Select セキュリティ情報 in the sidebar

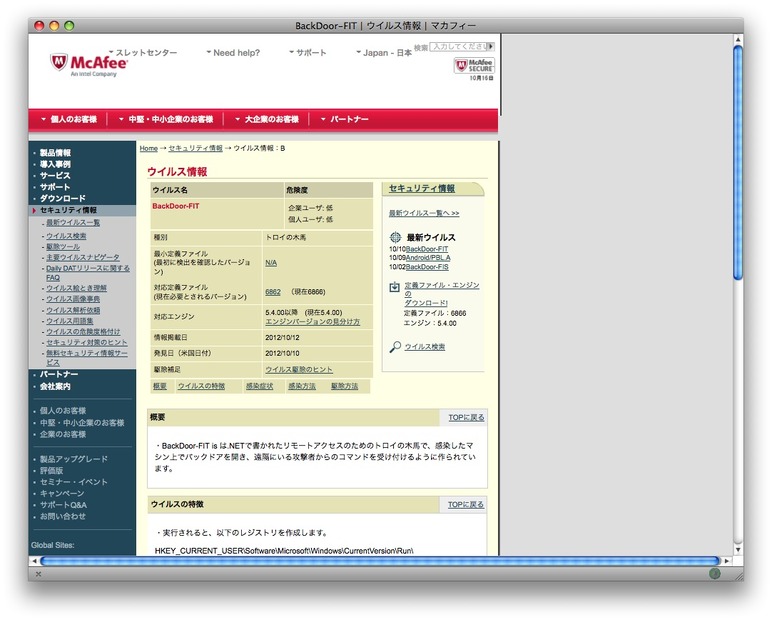pos(68,210)
